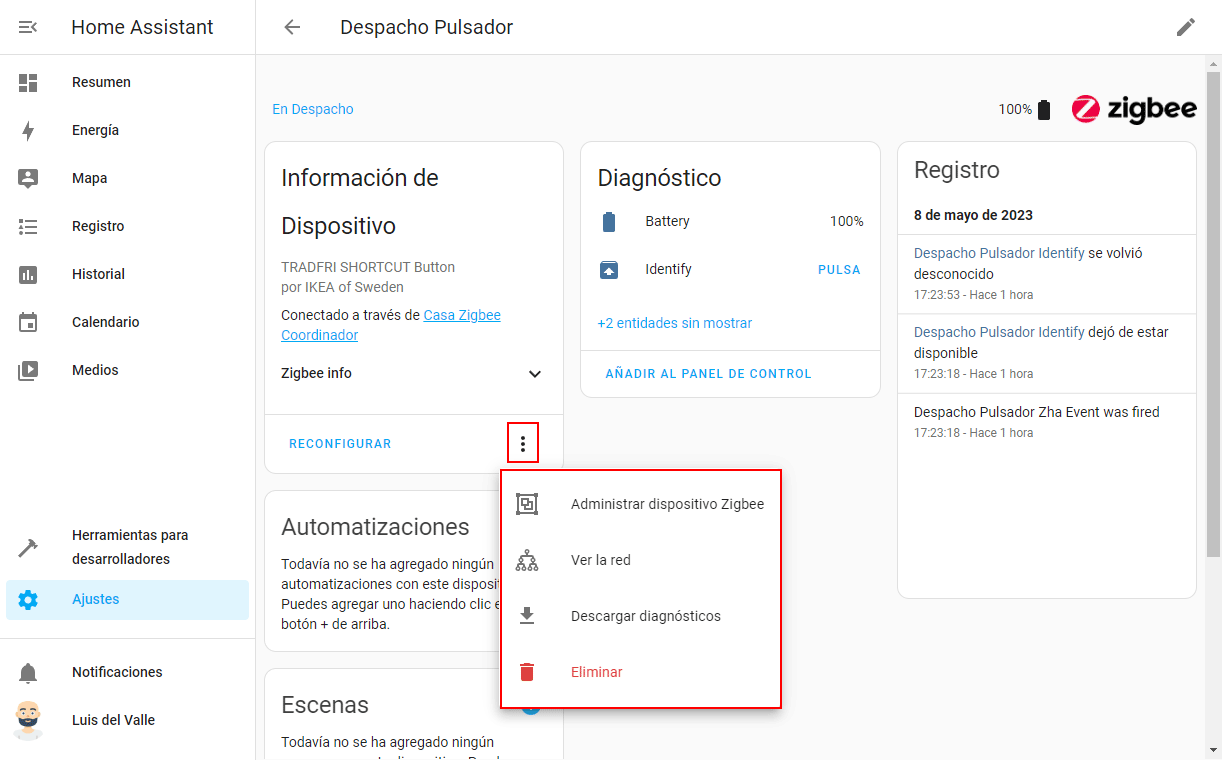Viewport: 1222px width, 760px height.
Task: Click the Herramientas para desarrolladores hammer icon
Action: coord(28,547)
